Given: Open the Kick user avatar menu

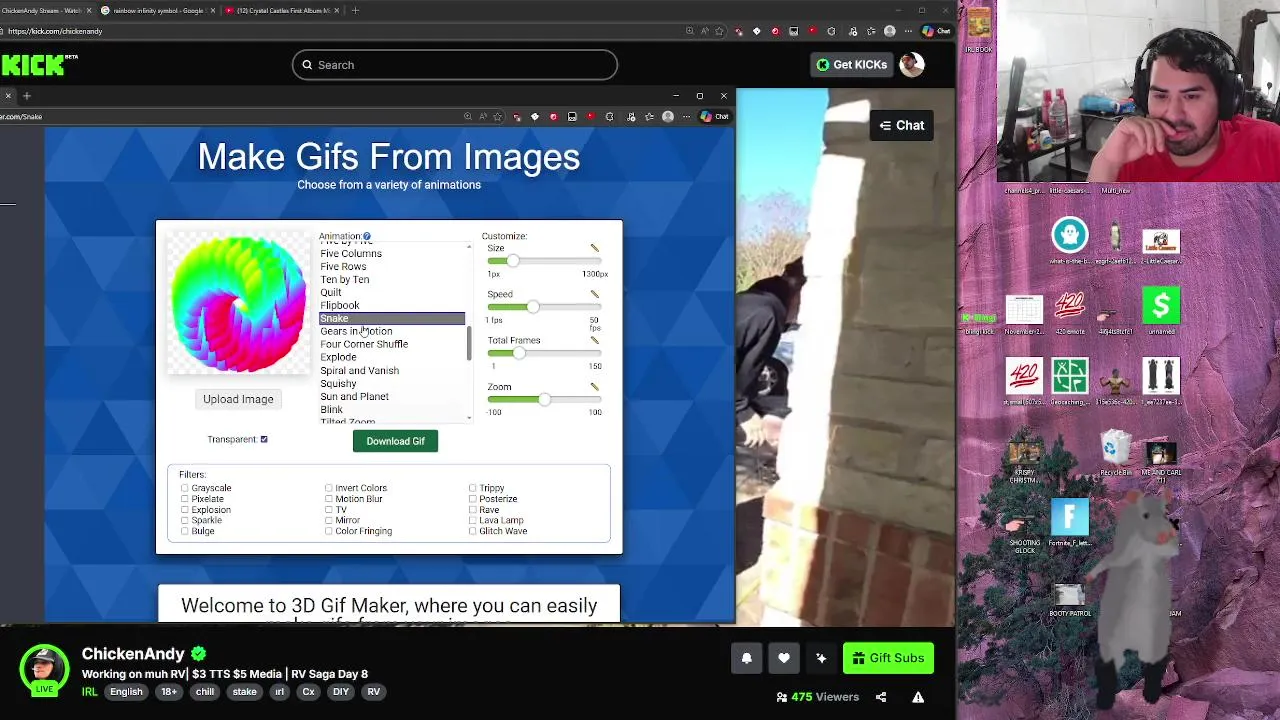Looking at the screenshot, I should 911,65.
